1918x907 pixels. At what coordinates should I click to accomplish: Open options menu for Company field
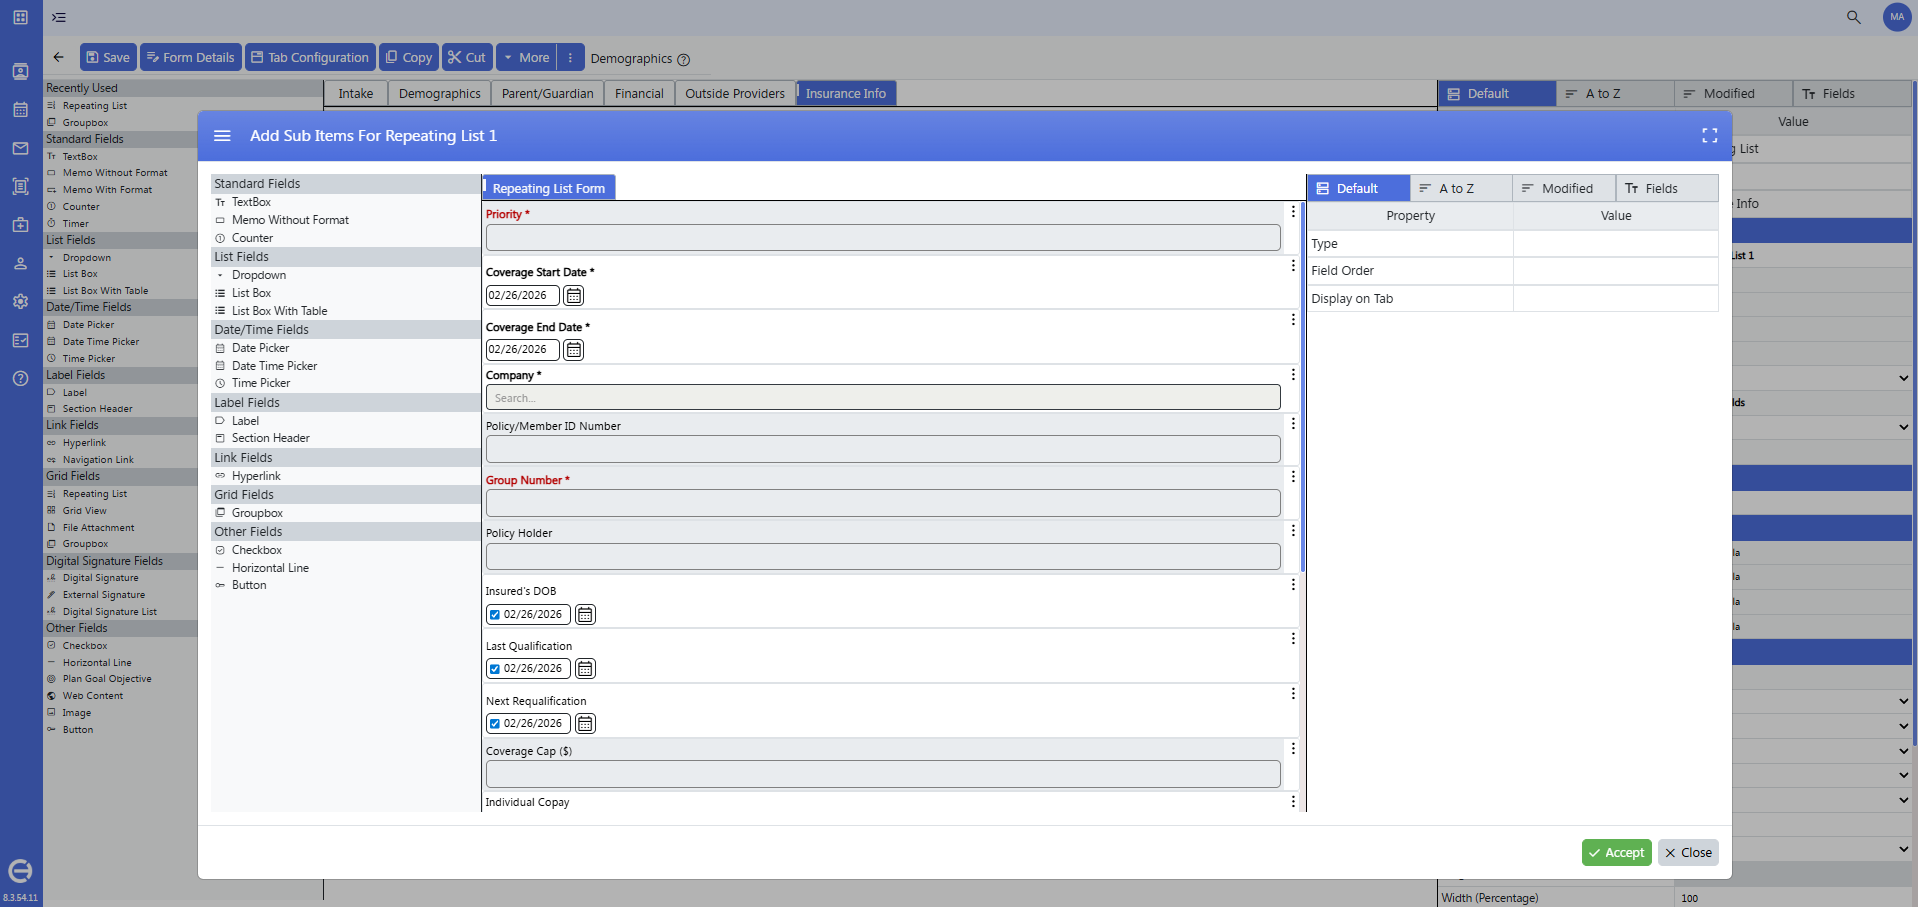[x=1293, y=374]
